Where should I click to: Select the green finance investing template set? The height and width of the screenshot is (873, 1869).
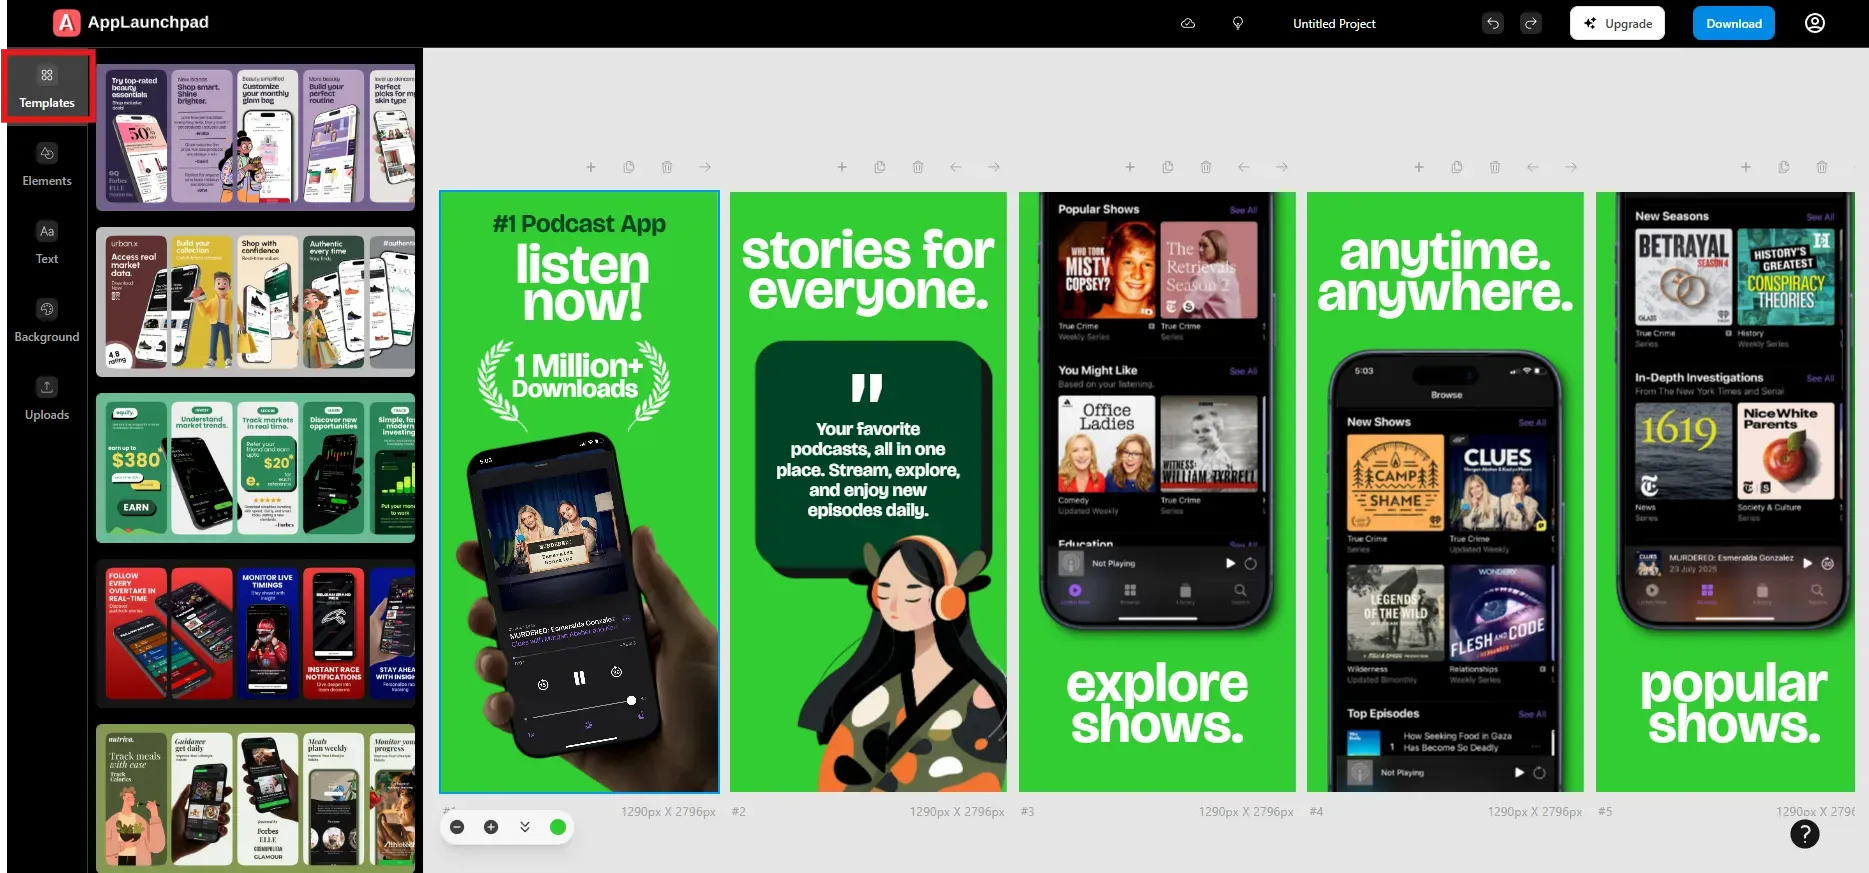[x=255, y=468]
